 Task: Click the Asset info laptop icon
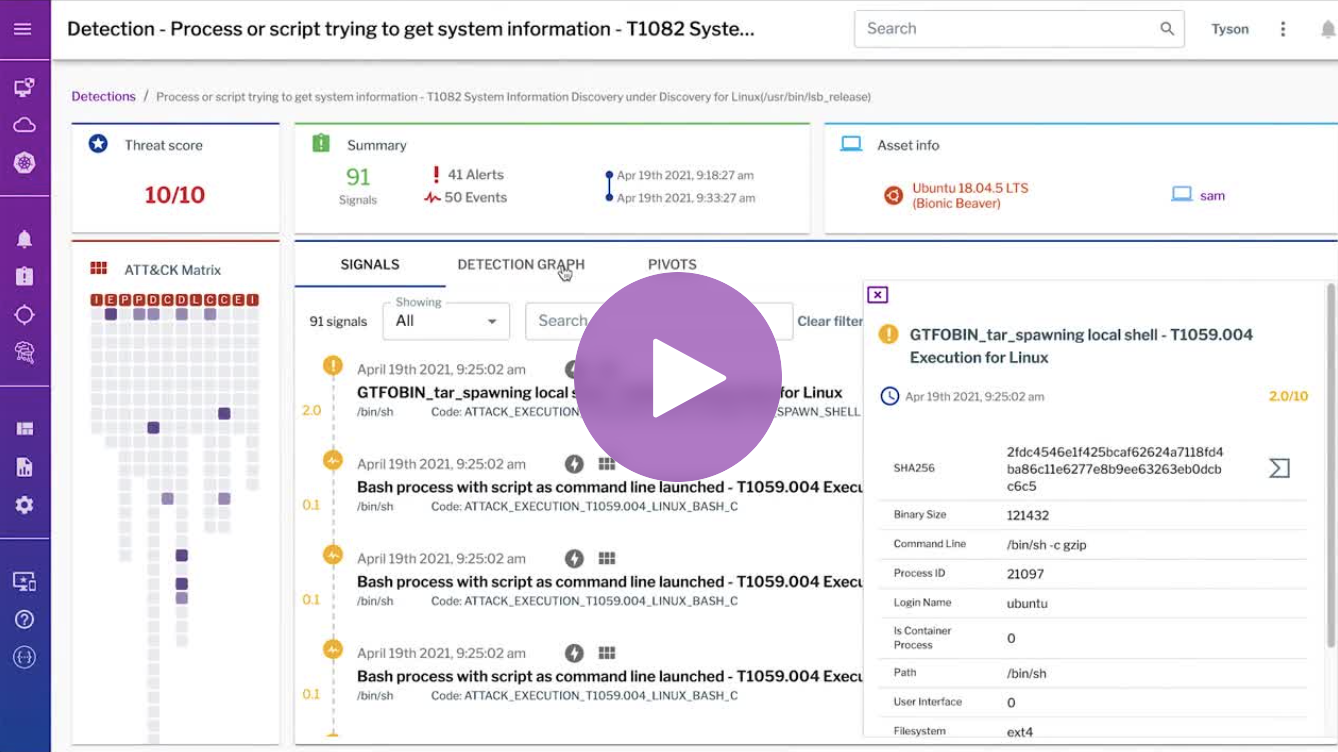pos(851,144)
